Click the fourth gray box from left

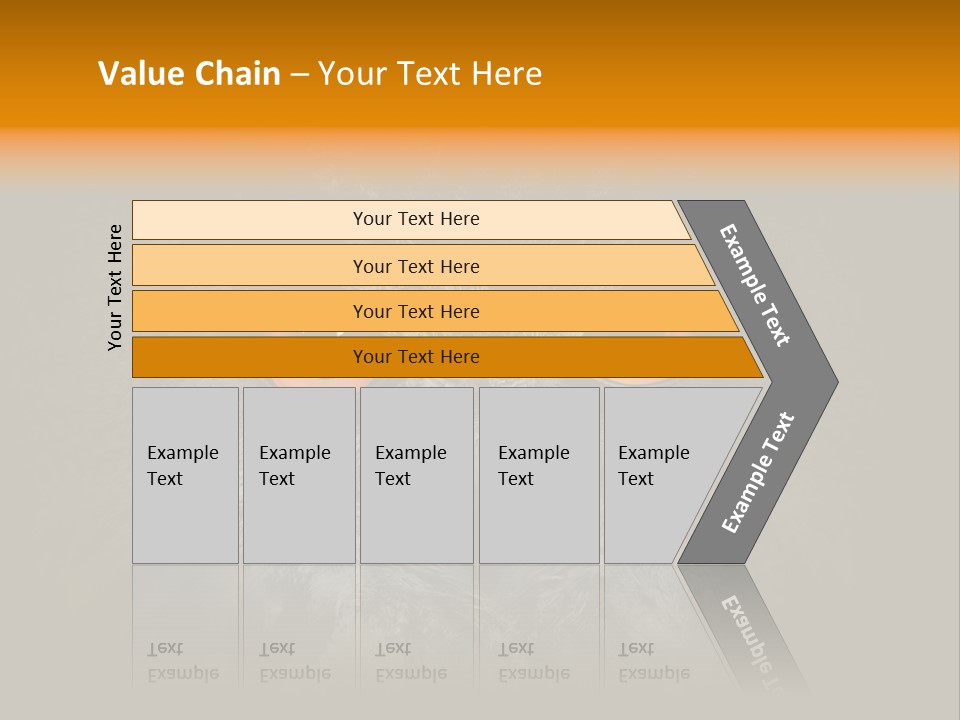[539, 475]
